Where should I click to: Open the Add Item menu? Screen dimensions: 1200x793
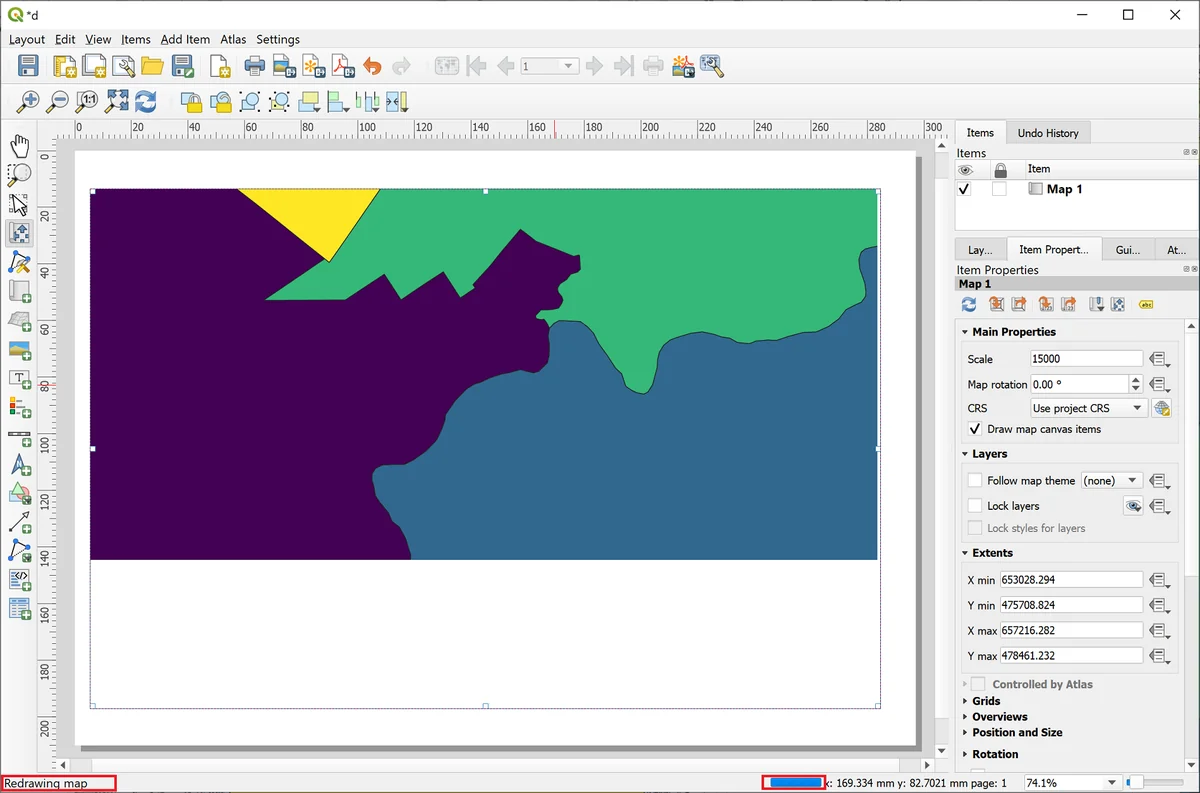pos(185,40)
